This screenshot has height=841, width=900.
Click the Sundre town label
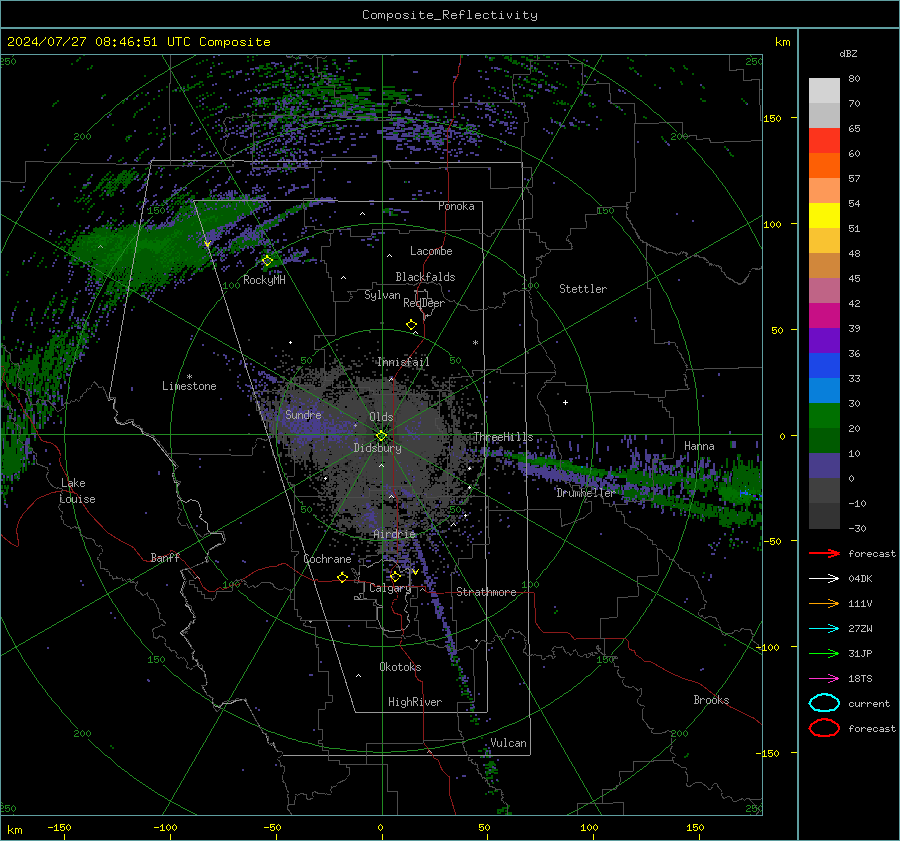[303, 414]
